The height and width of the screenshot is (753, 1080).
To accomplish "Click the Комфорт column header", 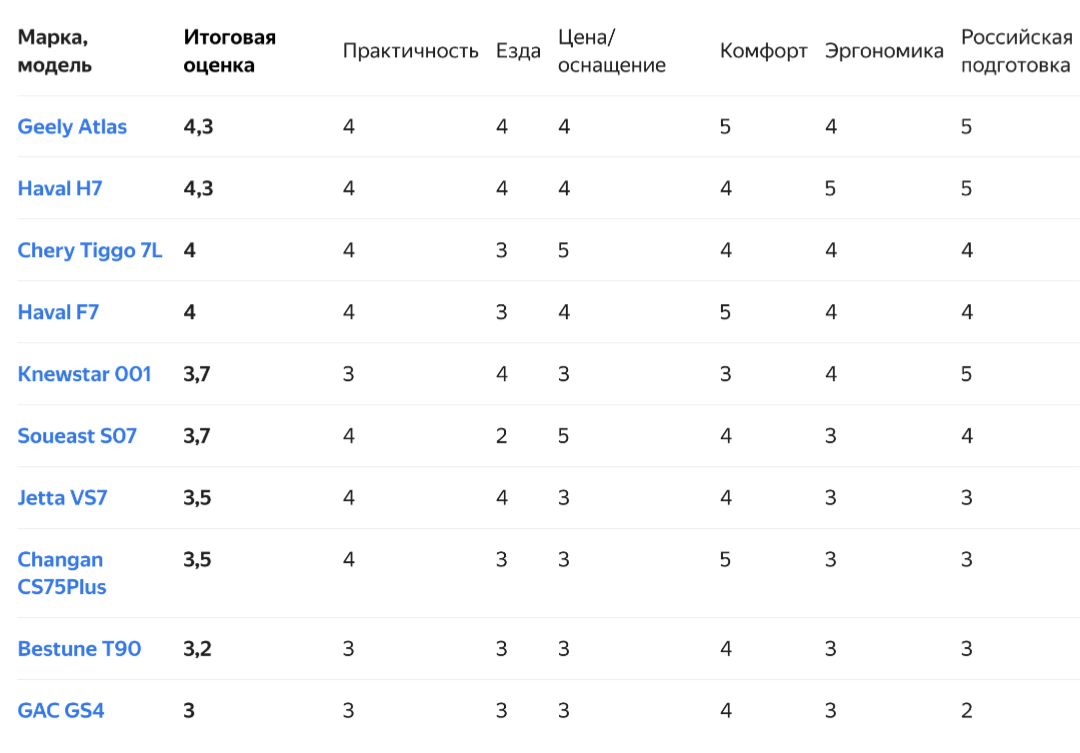I will [x=764, y=51].
